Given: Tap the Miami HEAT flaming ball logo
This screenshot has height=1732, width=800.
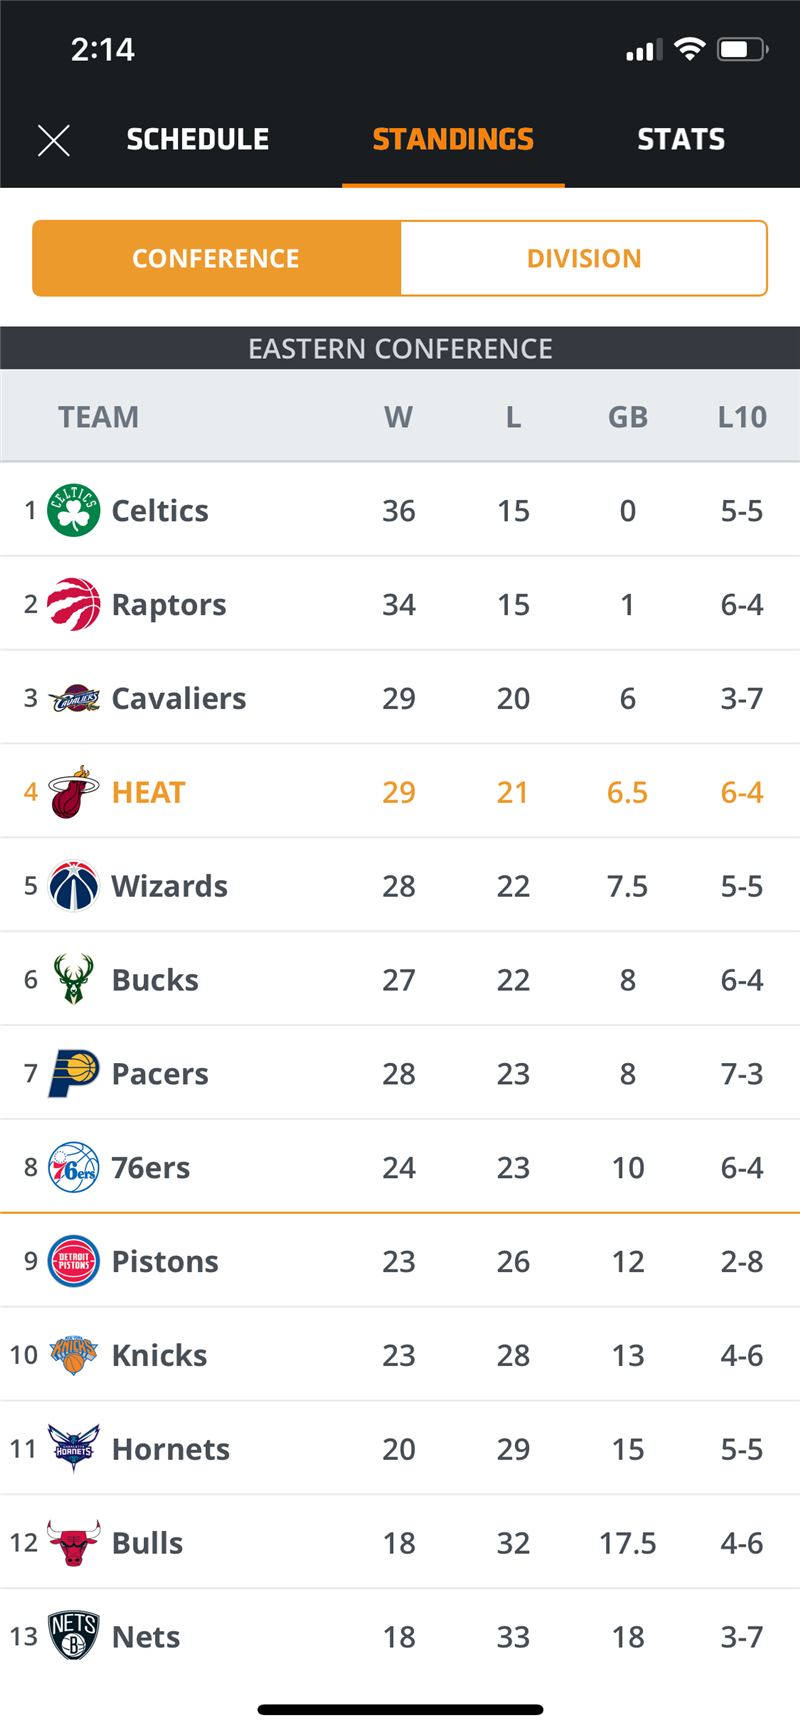Looking at the screenshot, I should pos(73,792).
